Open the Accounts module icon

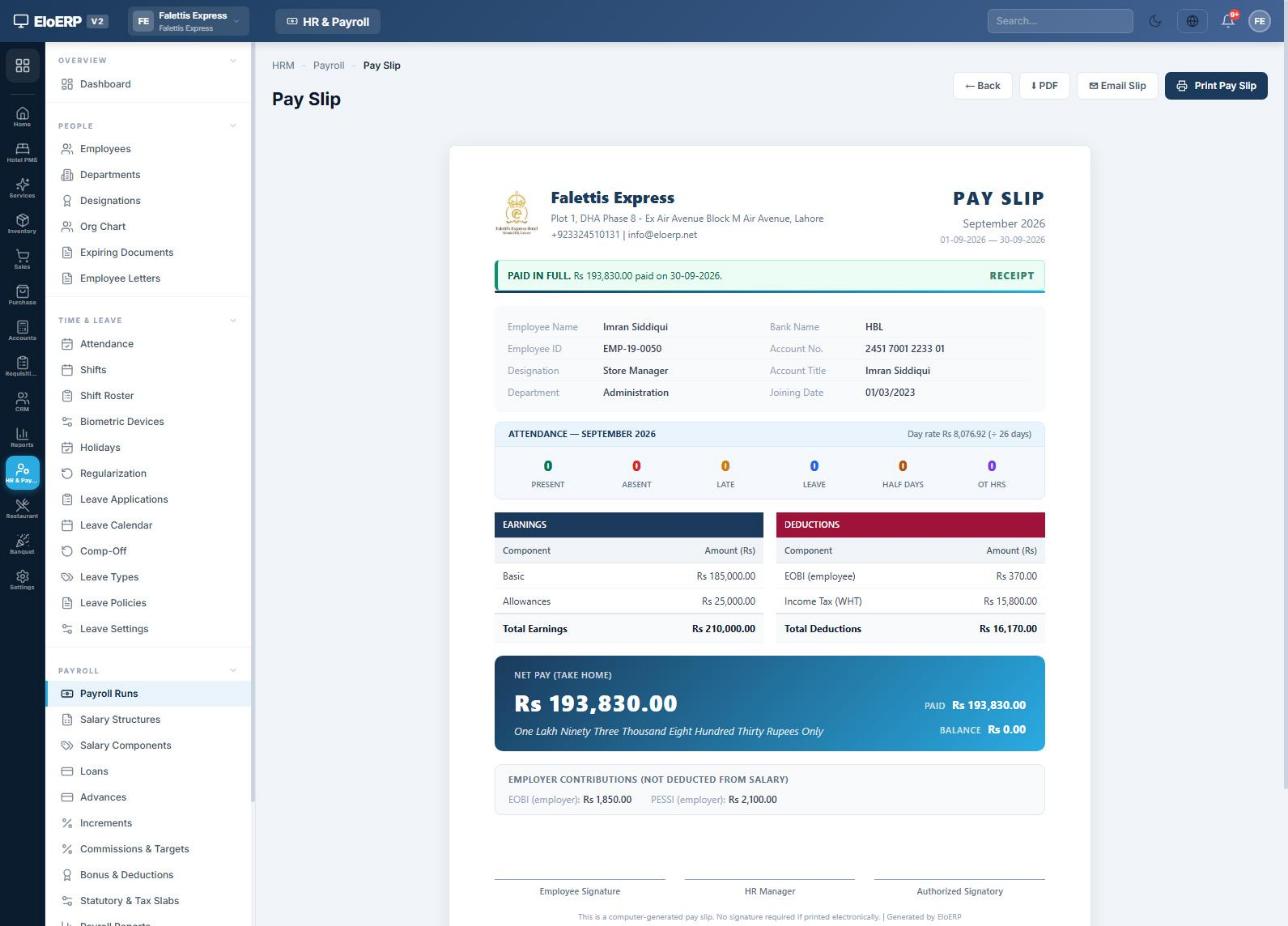[22, 330]
